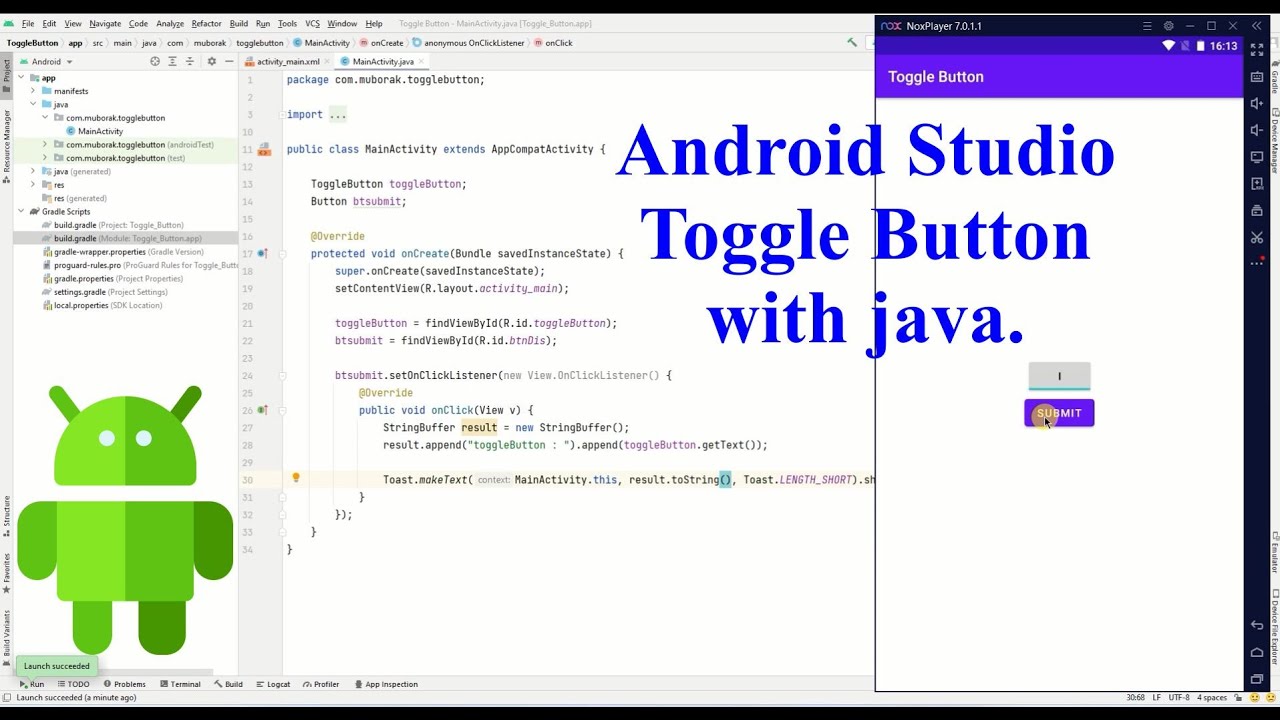
Task: Collapse NoxPlayer sidebar double arrow
Action: point(1257,26)
